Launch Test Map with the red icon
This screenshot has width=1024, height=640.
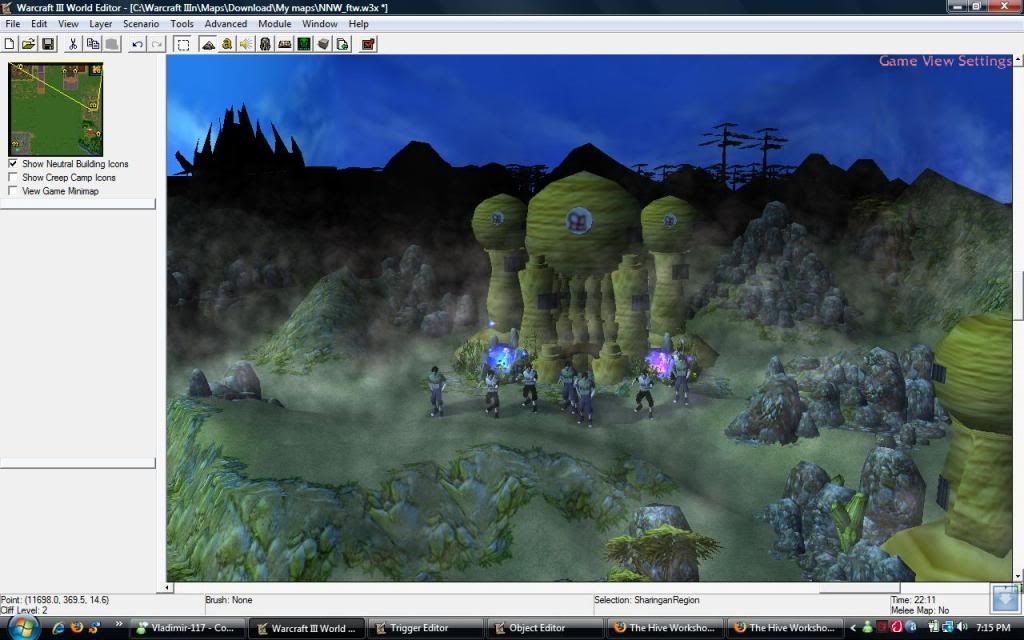click(x=368, y=44)
